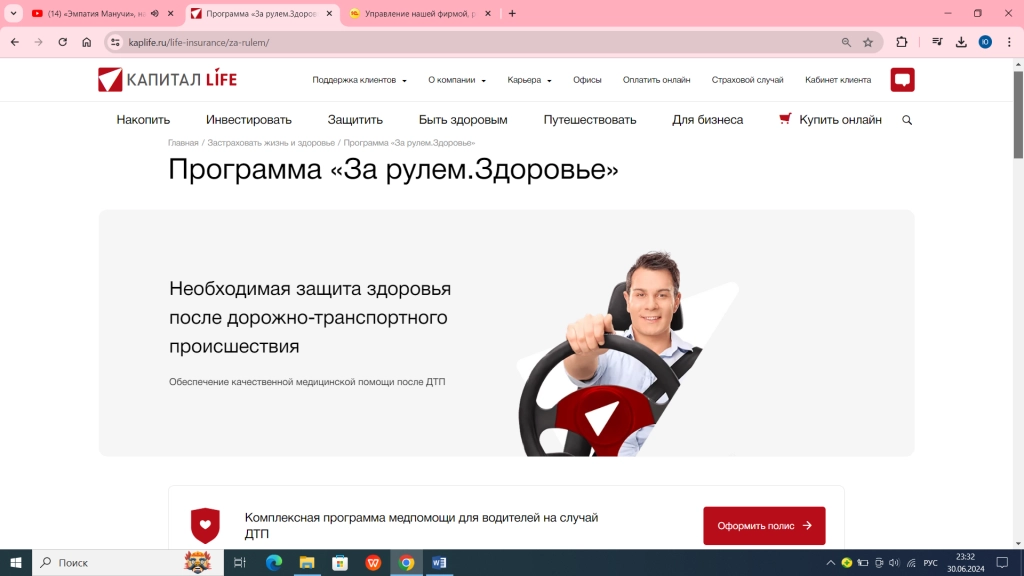The image size is (1024, 576).
Task: Open the Chrome extensions puzzle icon
Action: [901, 42]
